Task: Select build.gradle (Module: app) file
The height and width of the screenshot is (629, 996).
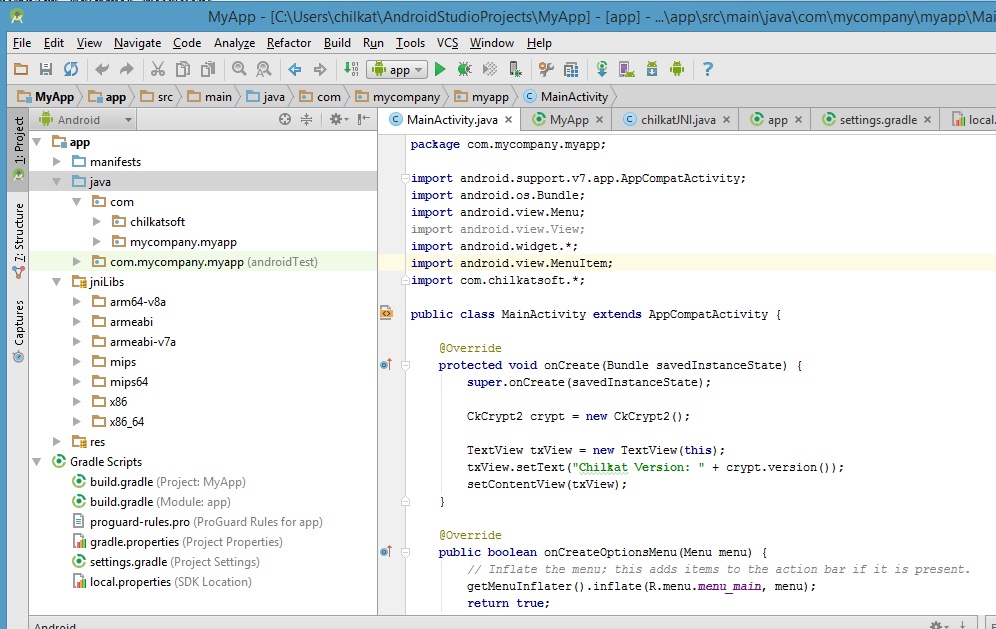Action: tap(160, 502)
